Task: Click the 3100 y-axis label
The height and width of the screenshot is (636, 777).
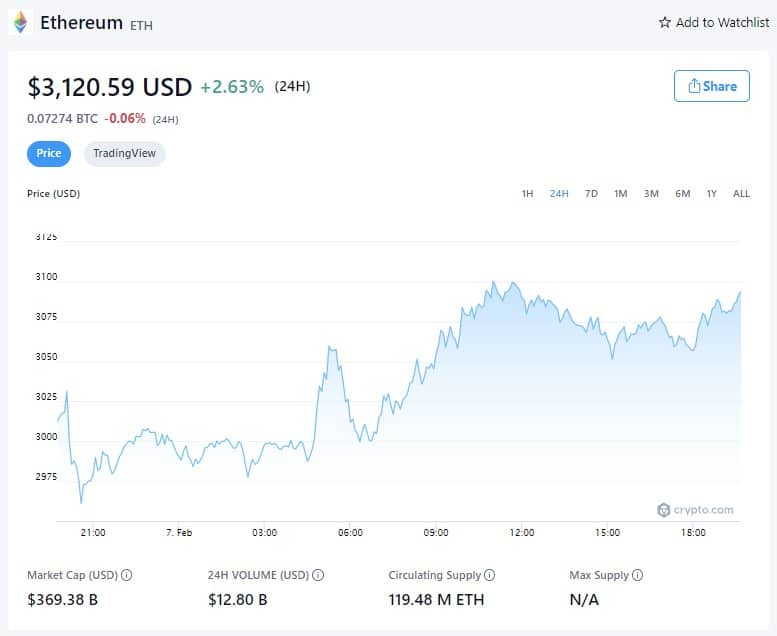Action: pos(46,277)
